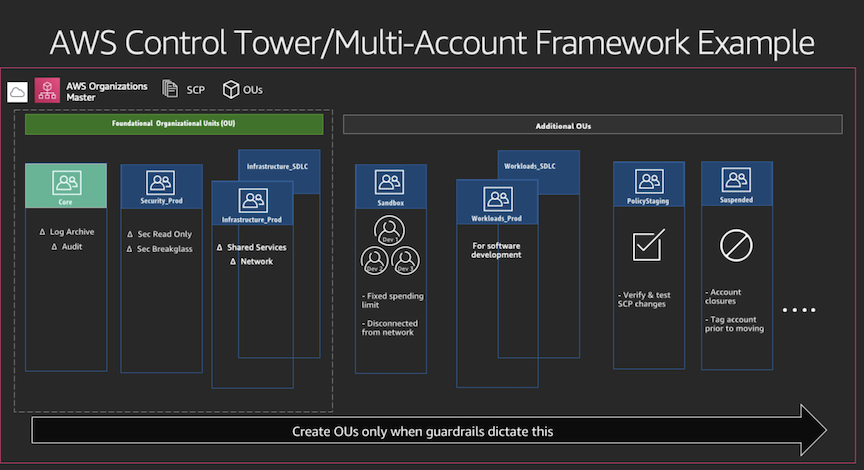Click the SCP documents icon
864x470 pixels.
(170, 89)
